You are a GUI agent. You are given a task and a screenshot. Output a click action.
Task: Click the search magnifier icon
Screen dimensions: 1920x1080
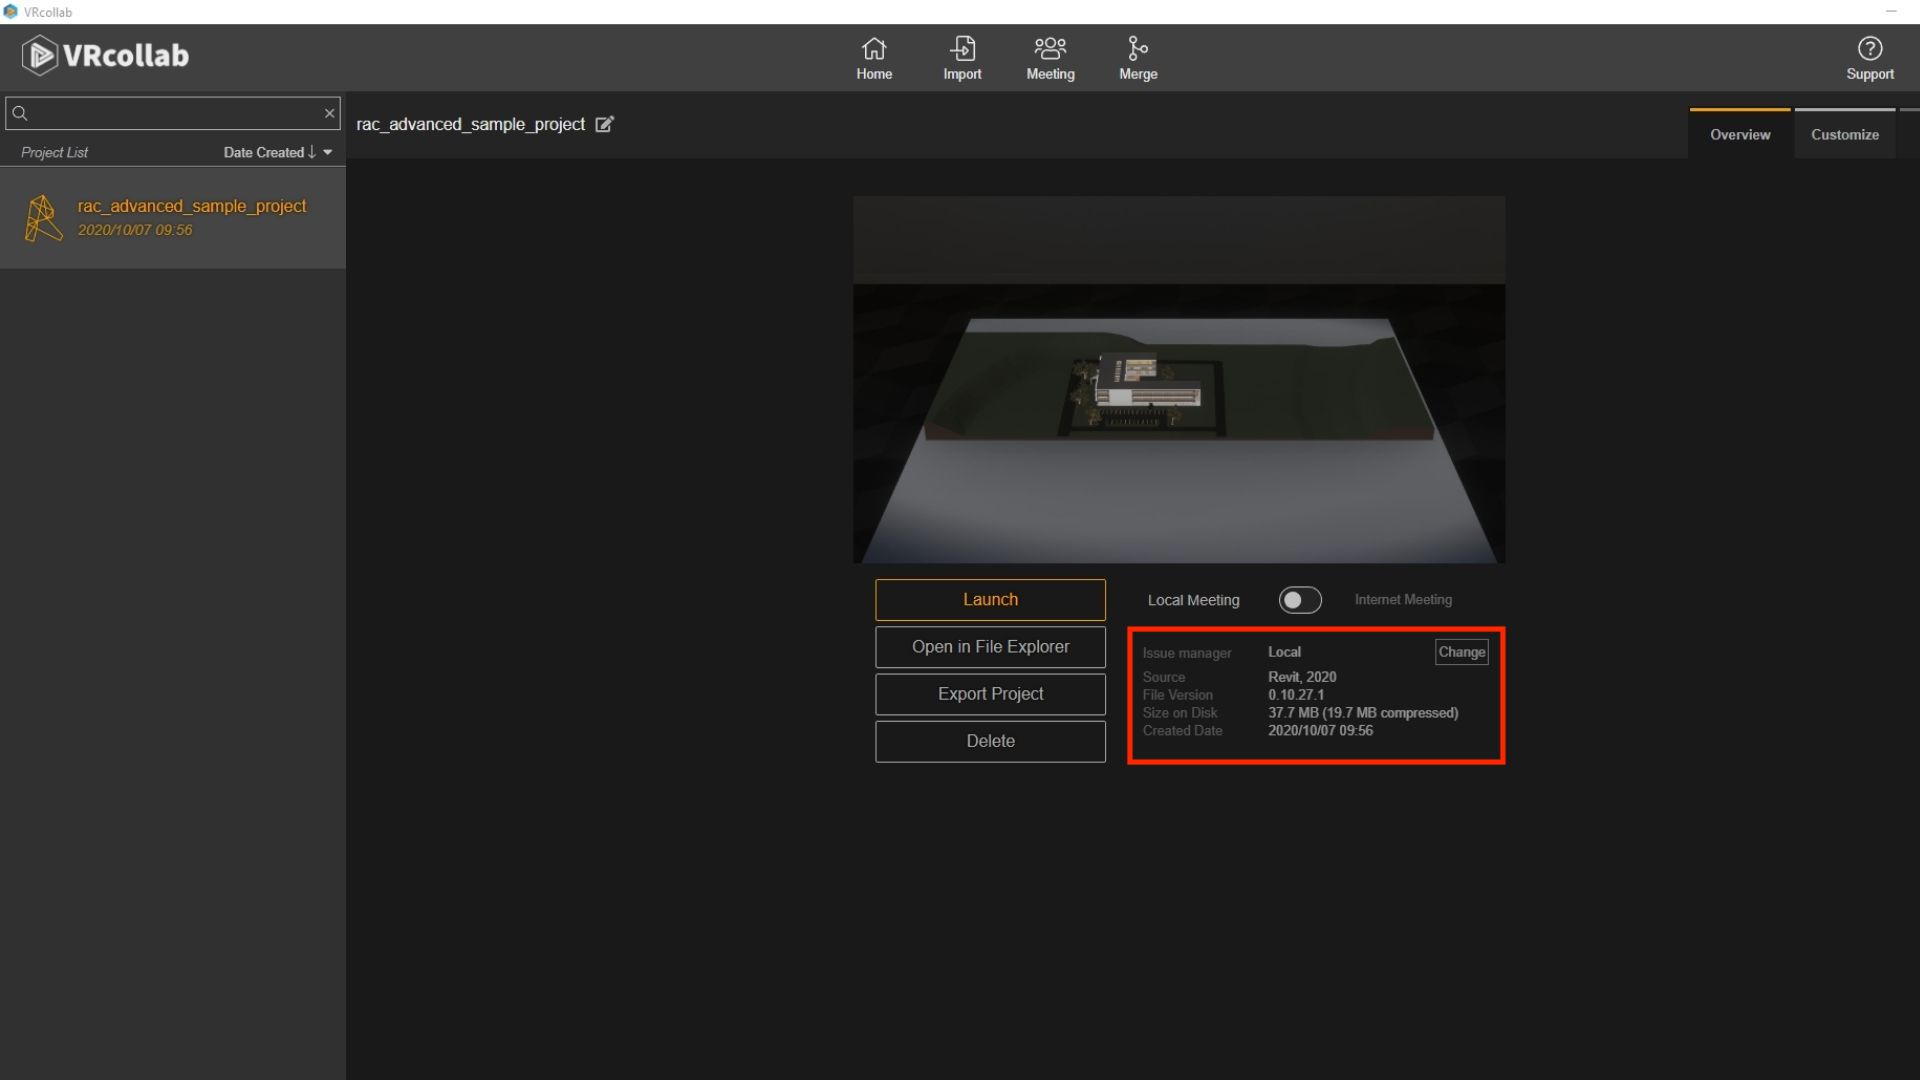(x=20, y=113)
